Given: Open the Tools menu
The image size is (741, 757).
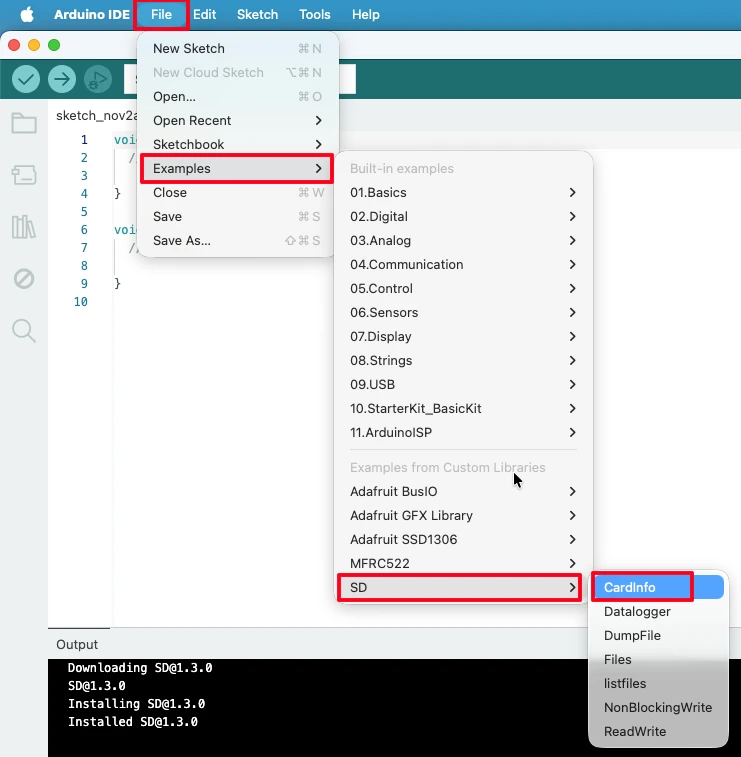Looking at the screenshot, I should tap(315, 14).
